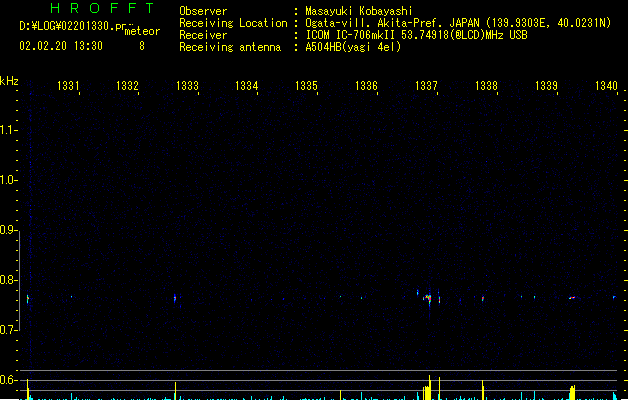Click the meteor echo near 1333
Screen dimensions: 629x400
click(175, 298)
